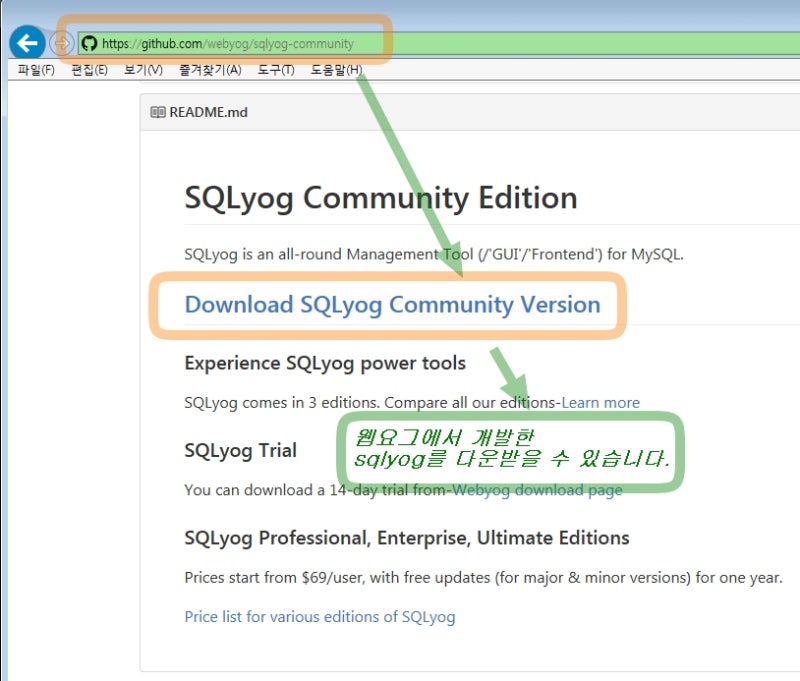Click the forward navigation arrow

[61, 43]
